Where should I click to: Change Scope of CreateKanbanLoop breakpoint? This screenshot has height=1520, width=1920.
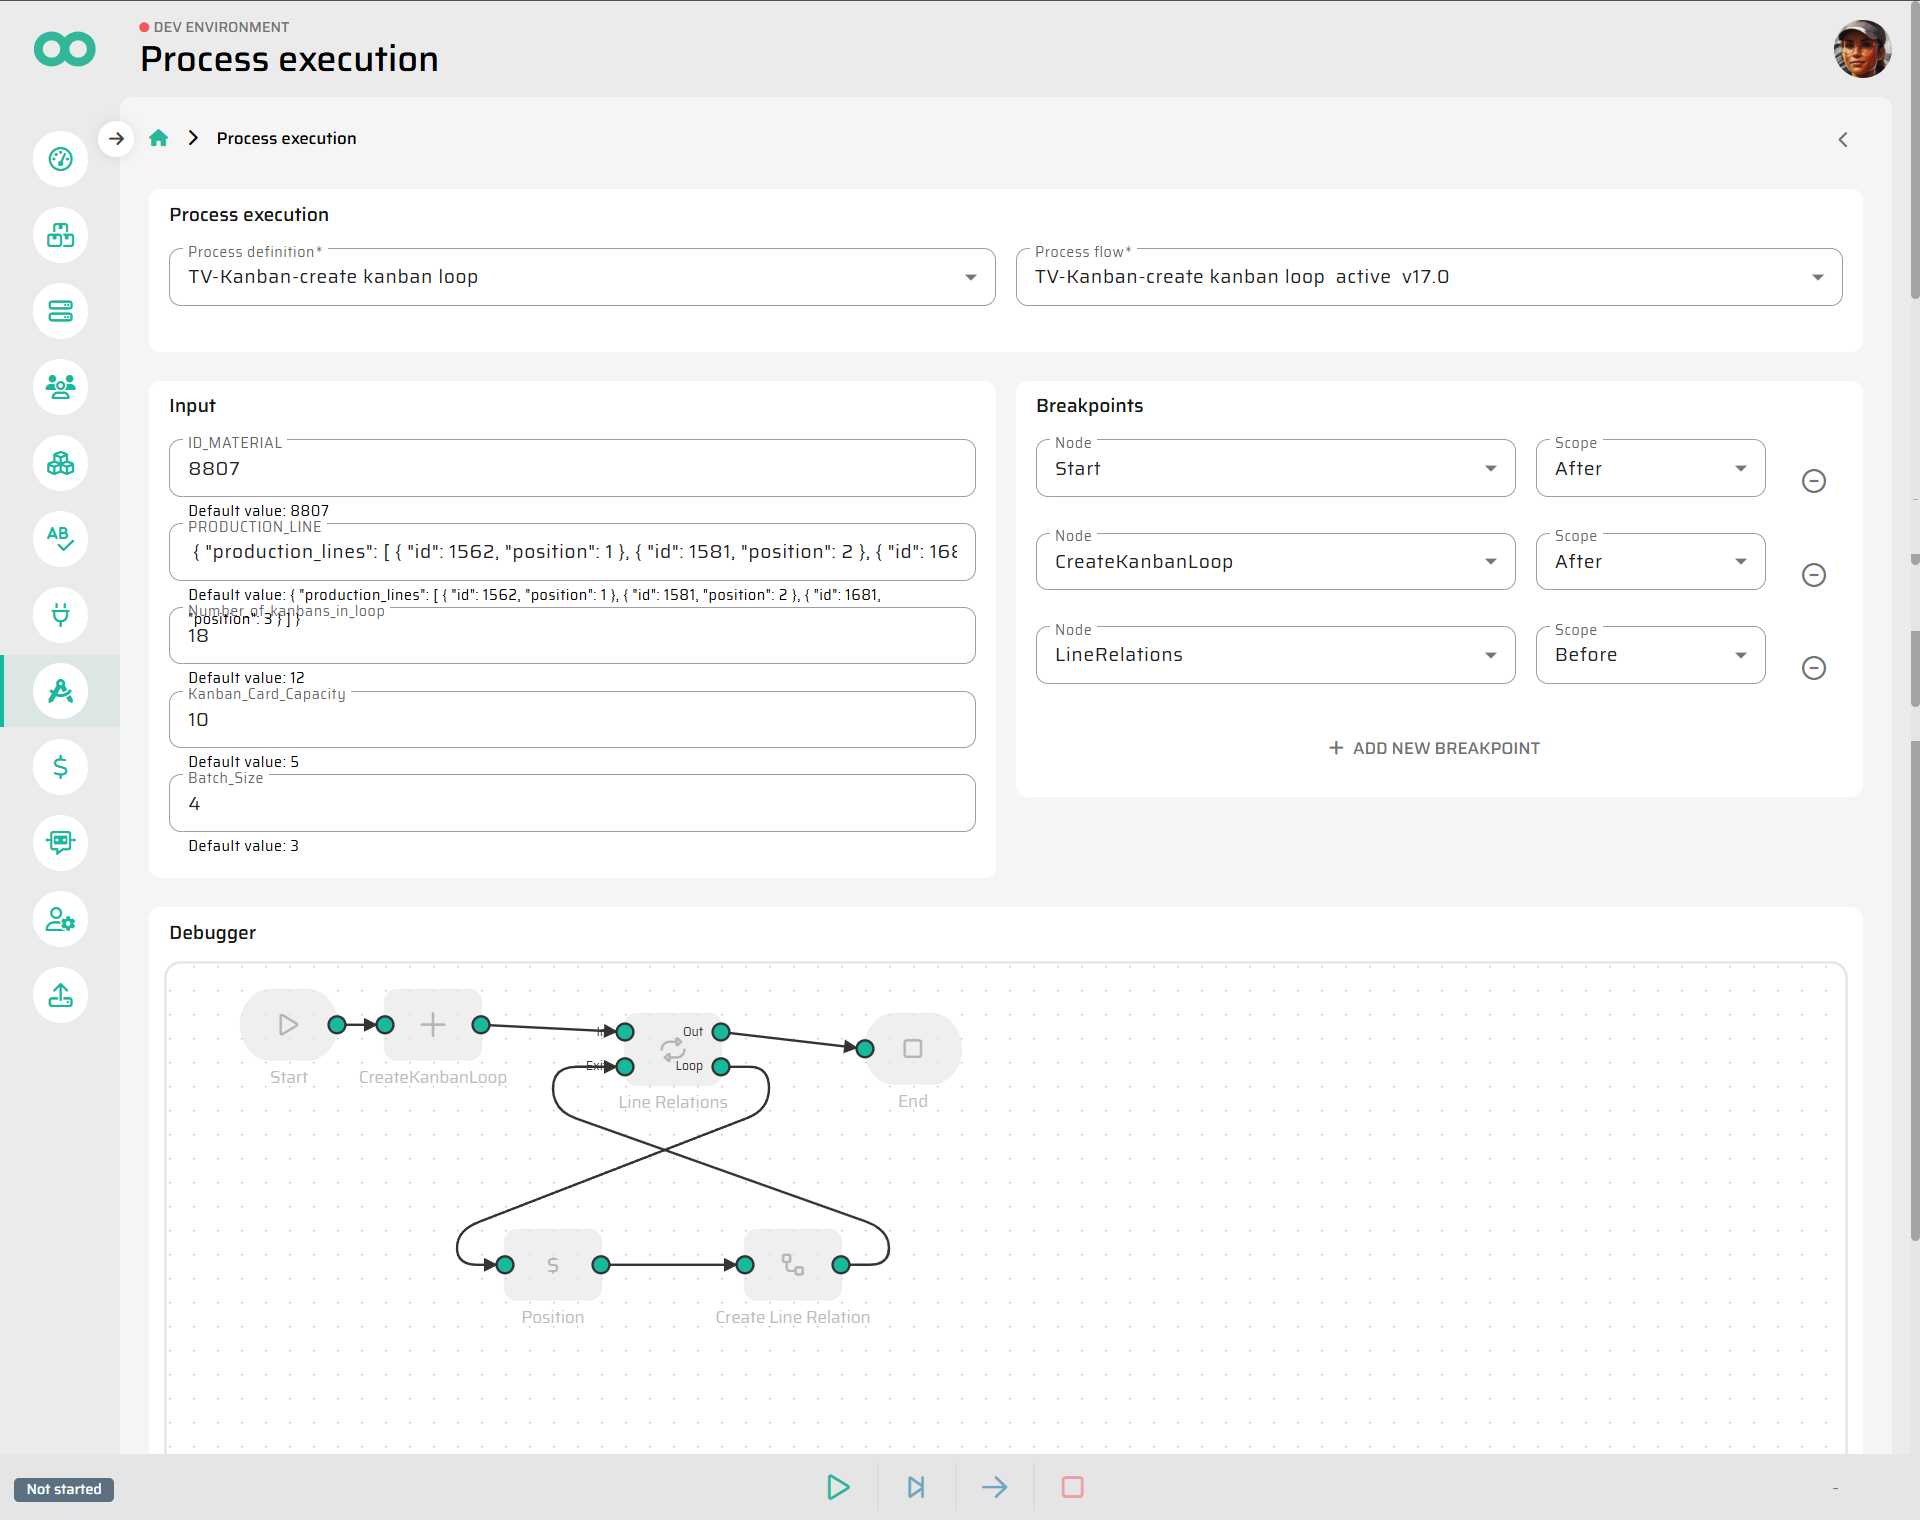click(1650, 562)
